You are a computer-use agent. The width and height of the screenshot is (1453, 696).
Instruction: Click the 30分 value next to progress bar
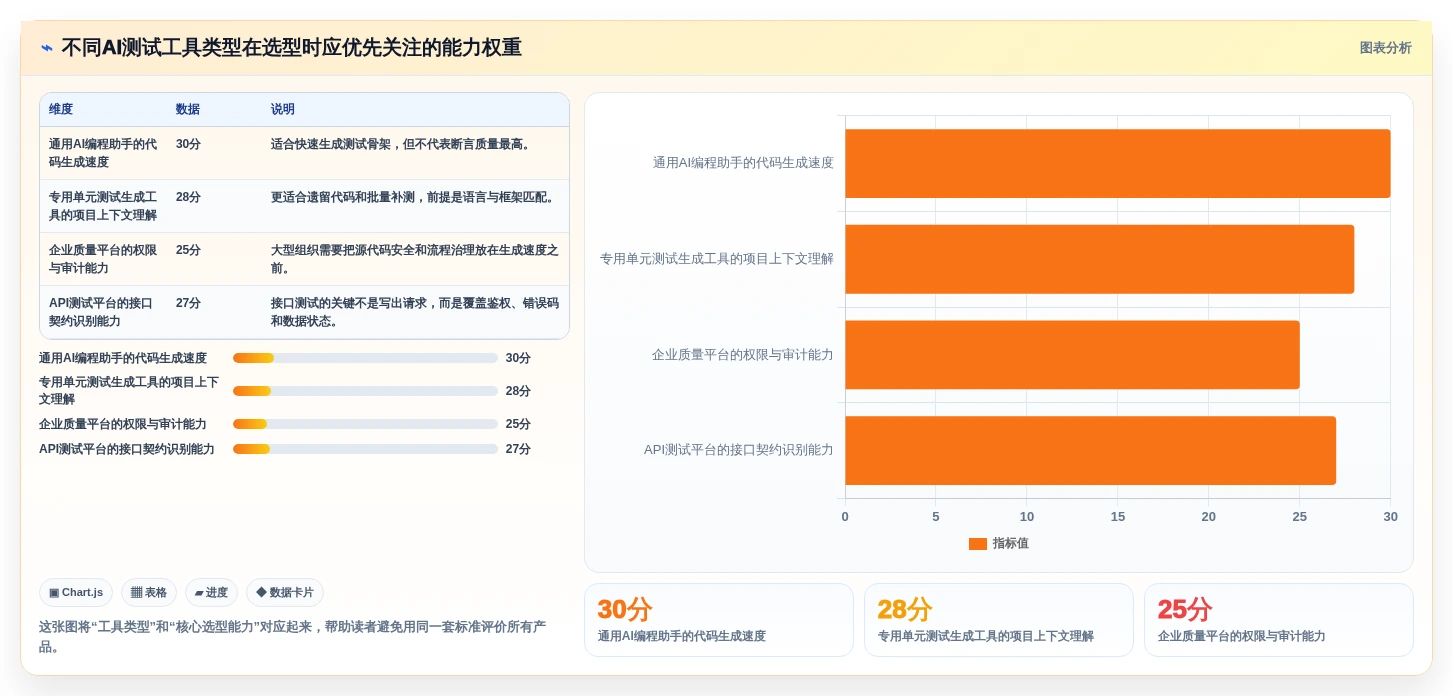[x=518, y=358]
